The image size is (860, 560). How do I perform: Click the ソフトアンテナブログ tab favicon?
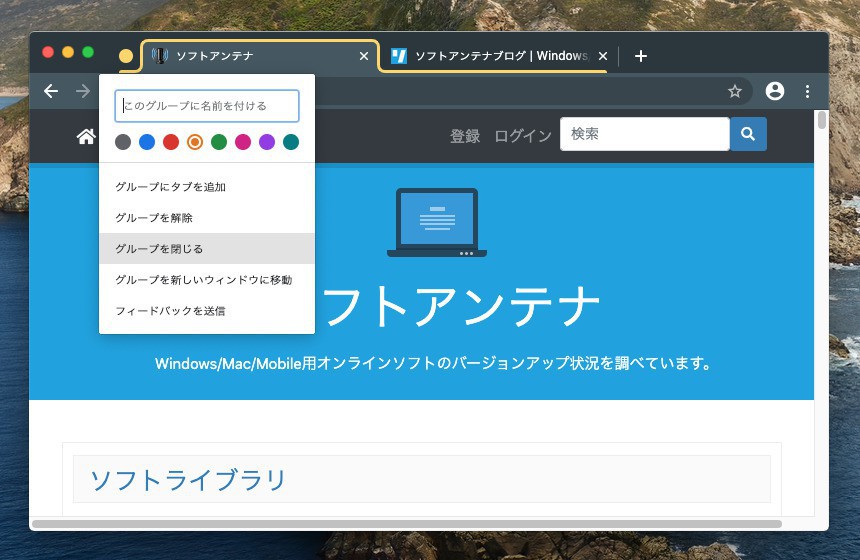(399, 55)
